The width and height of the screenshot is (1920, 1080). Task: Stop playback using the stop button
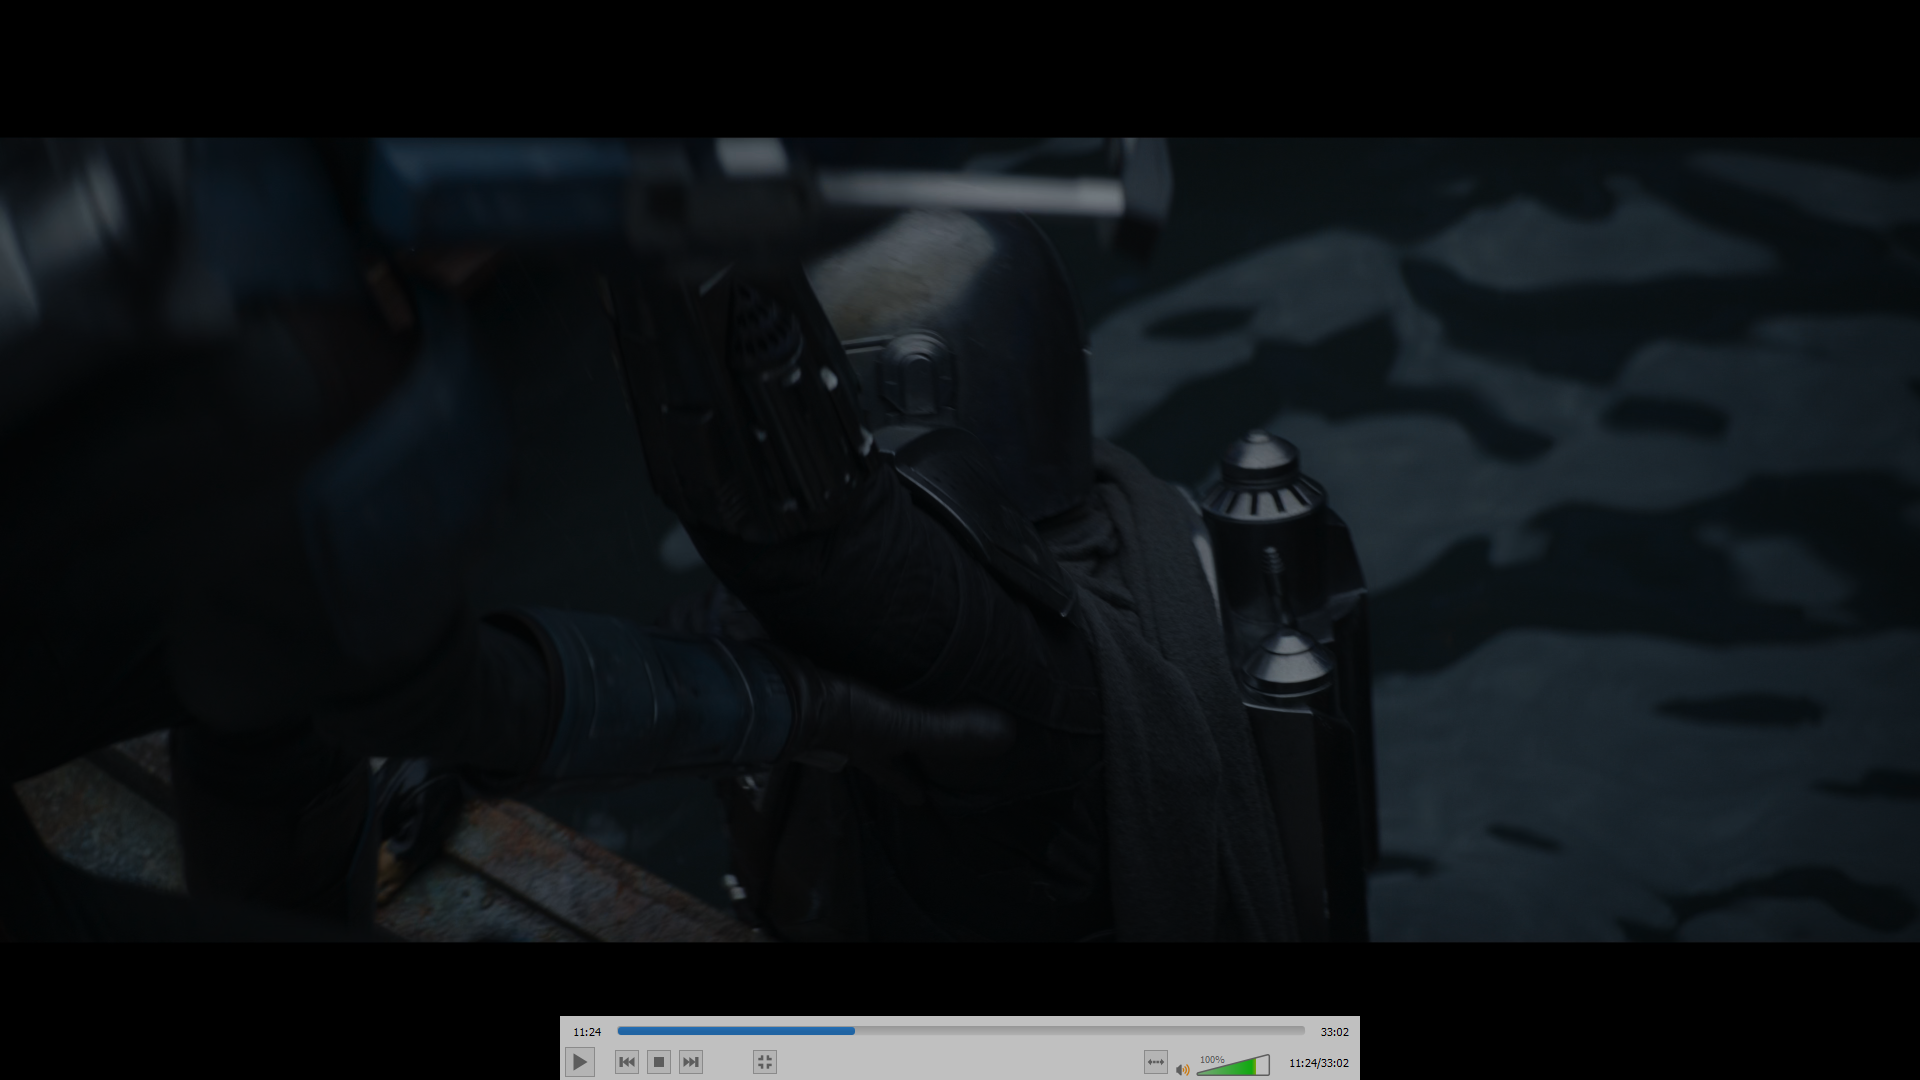tap(659, 1062)
